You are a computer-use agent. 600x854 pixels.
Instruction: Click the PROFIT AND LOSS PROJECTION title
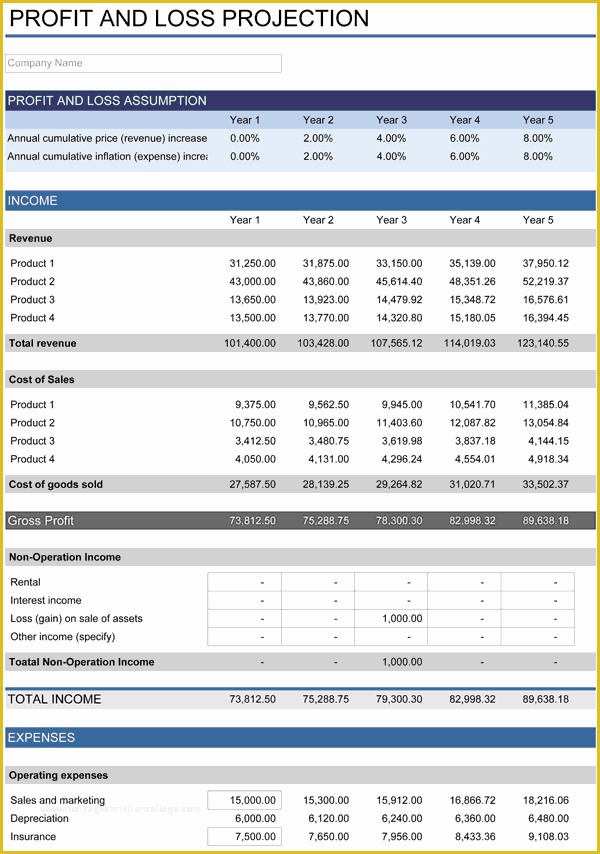click(189, 19)
